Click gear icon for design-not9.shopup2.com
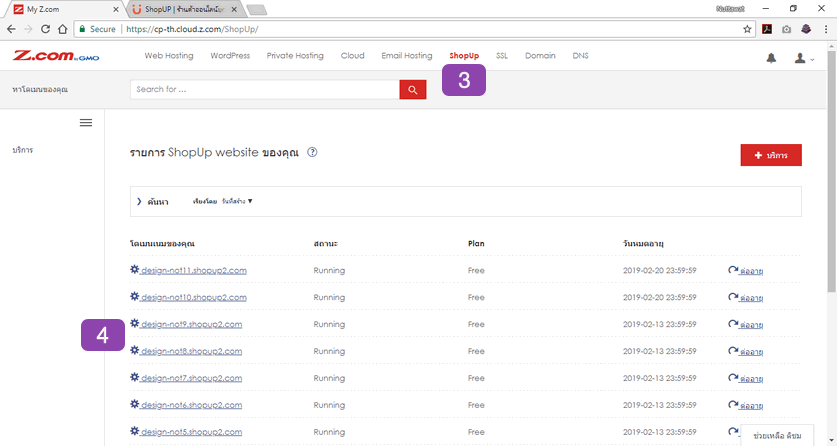Image resolution: width=837 pixels, height=446 pixels. (135, 323)
